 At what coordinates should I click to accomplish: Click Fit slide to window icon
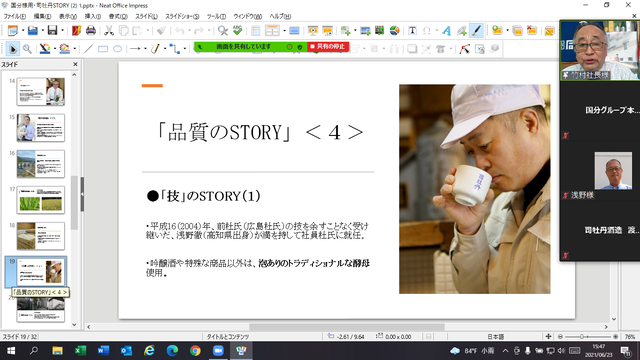pos(548,337)
